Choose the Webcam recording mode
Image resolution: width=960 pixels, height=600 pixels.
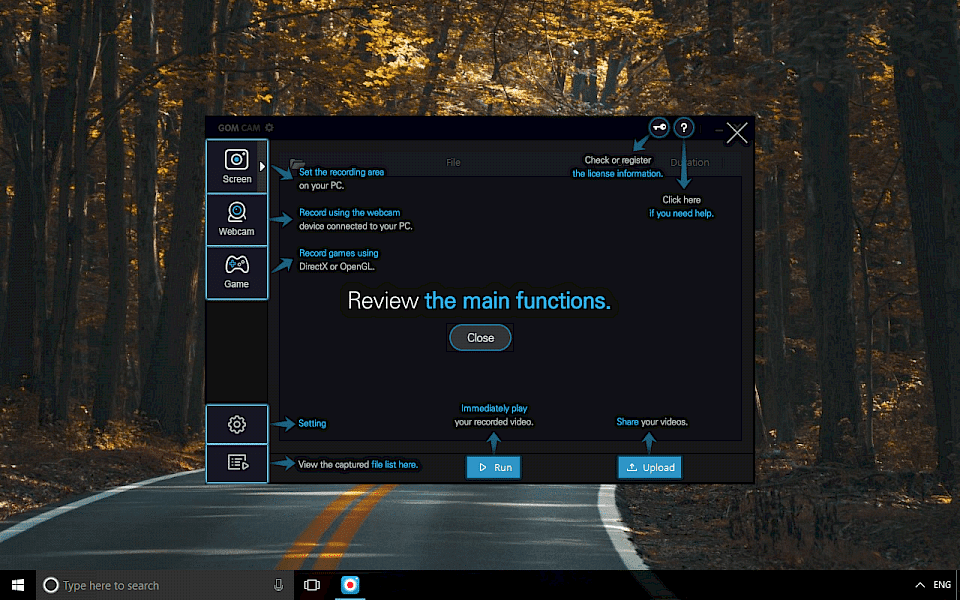[236, 220]
